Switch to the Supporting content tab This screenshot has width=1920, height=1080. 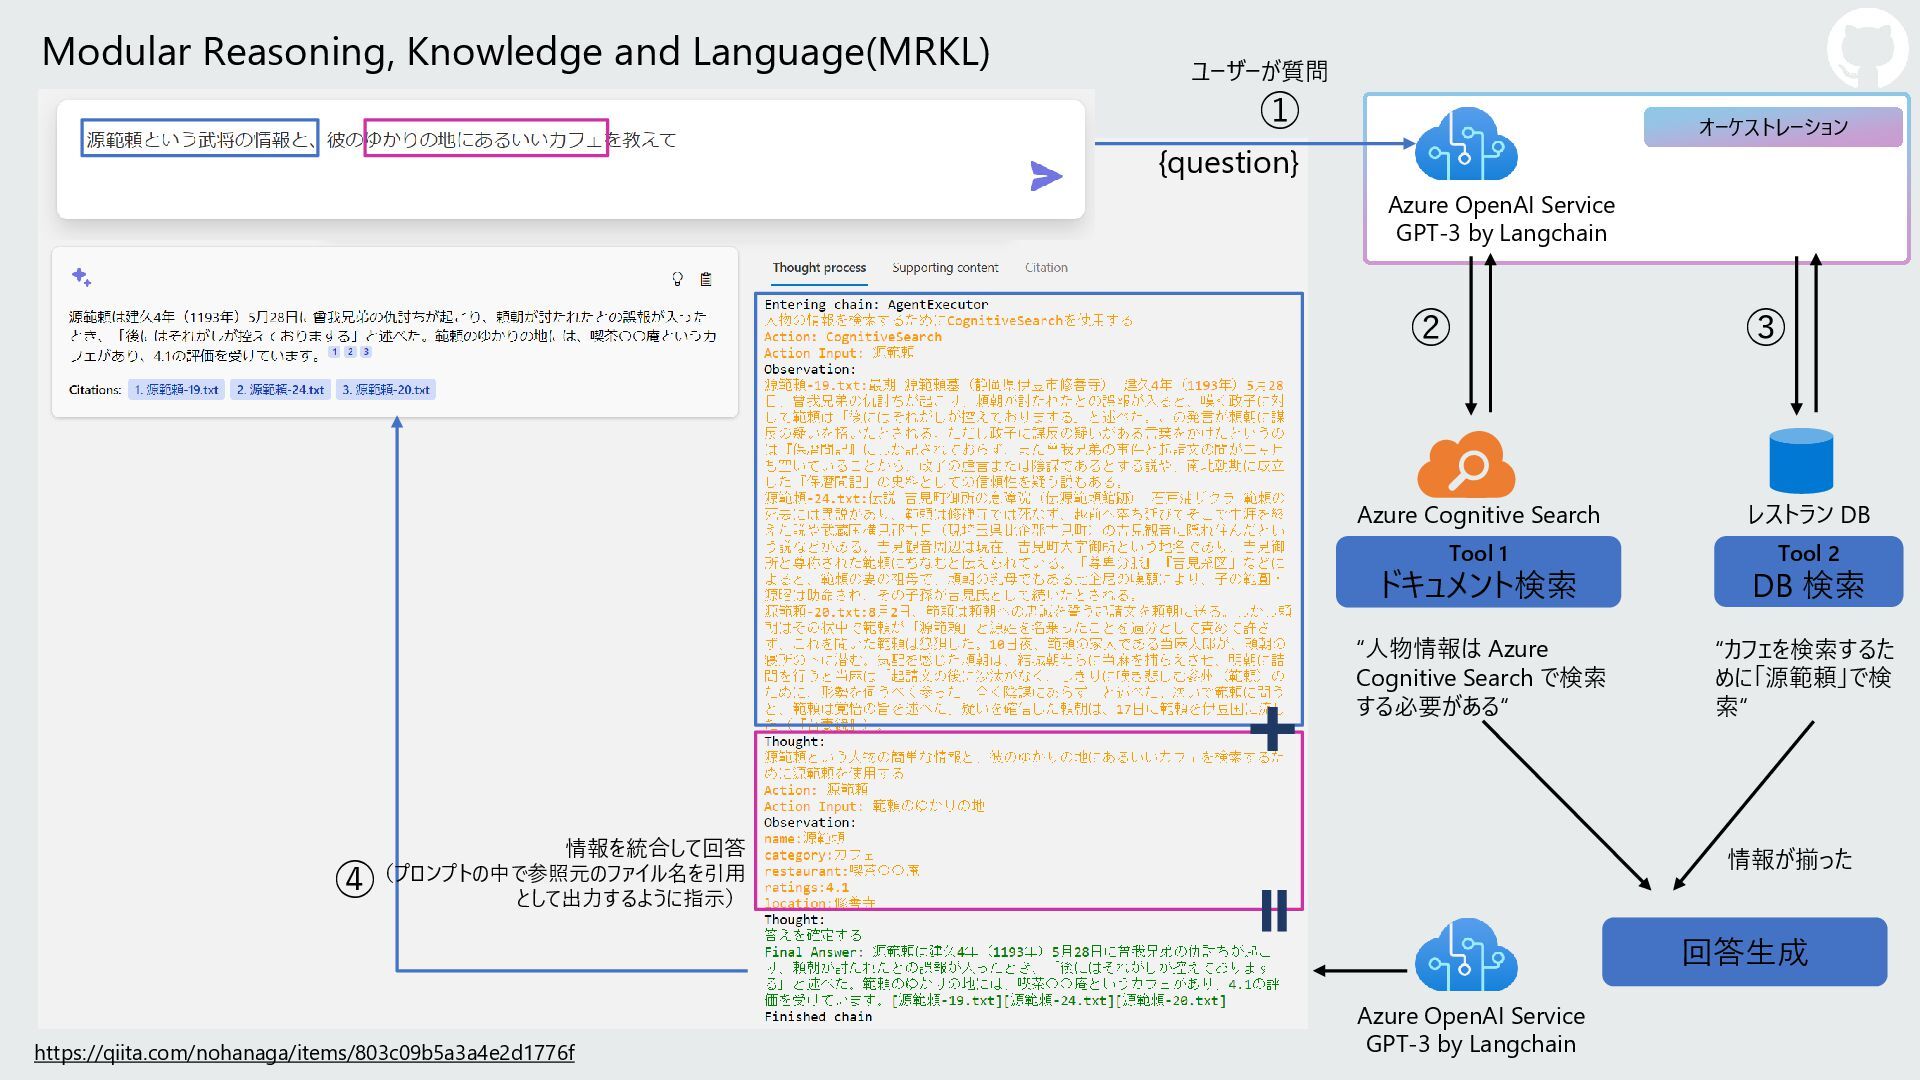(x=945, y=268)
